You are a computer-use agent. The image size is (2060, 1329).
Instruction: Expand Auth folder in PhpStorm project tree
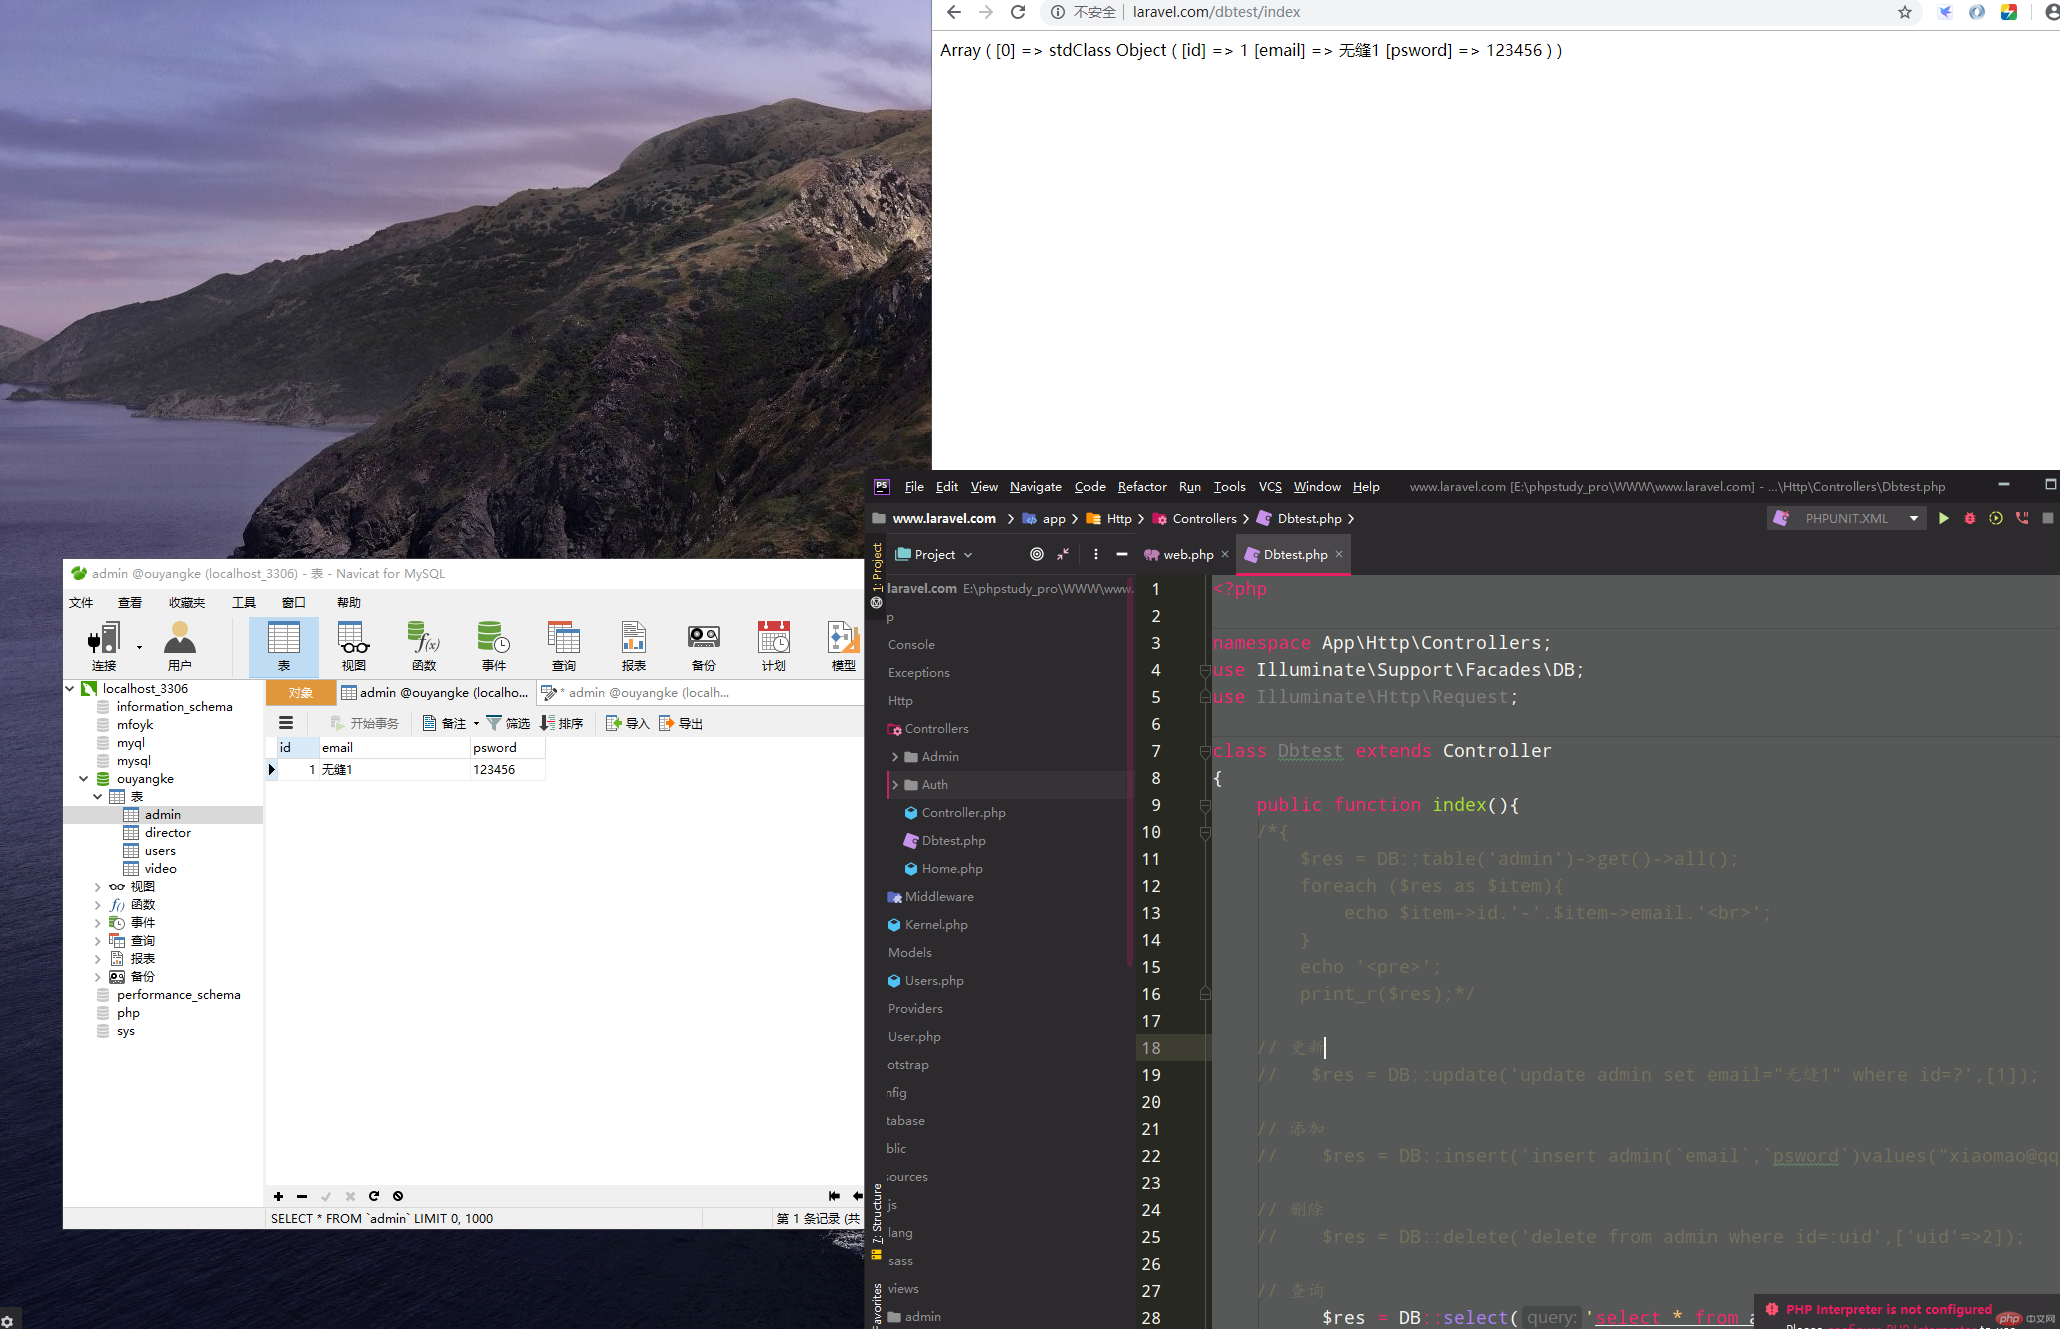895,785
